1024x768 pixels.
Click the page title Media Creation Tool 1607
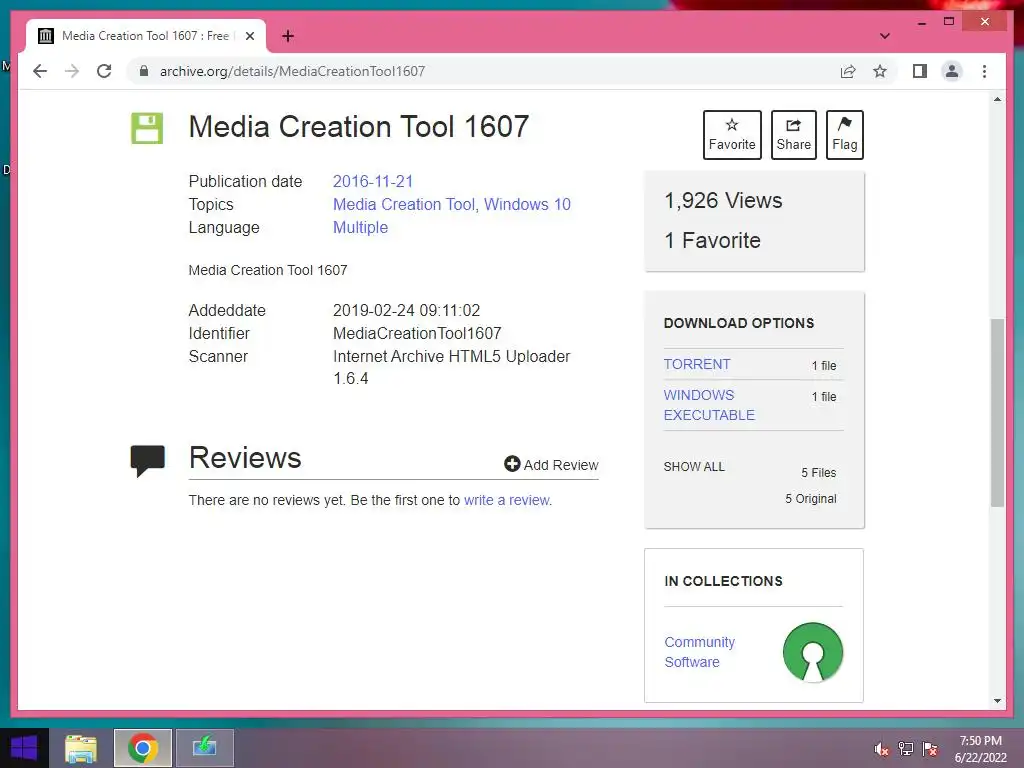pos(359,127)
